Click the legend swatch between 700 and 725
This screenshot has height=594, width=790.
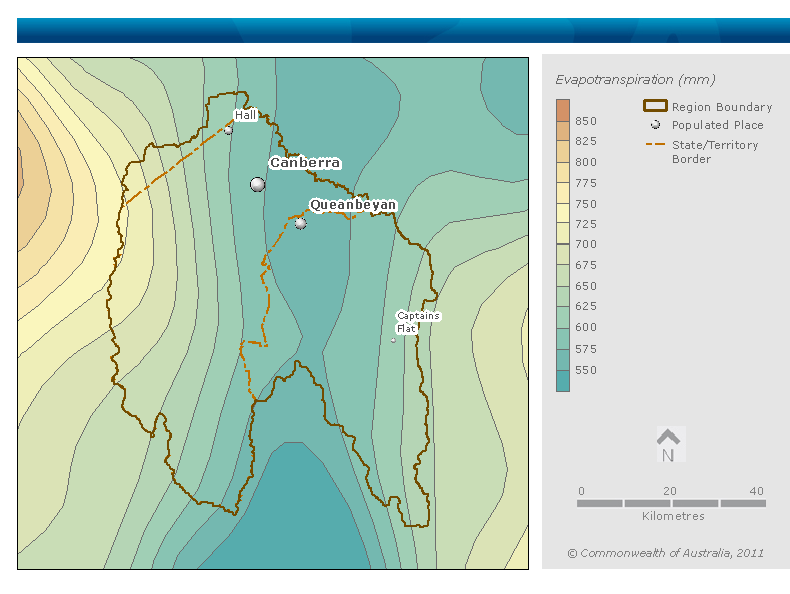point(563,234)
